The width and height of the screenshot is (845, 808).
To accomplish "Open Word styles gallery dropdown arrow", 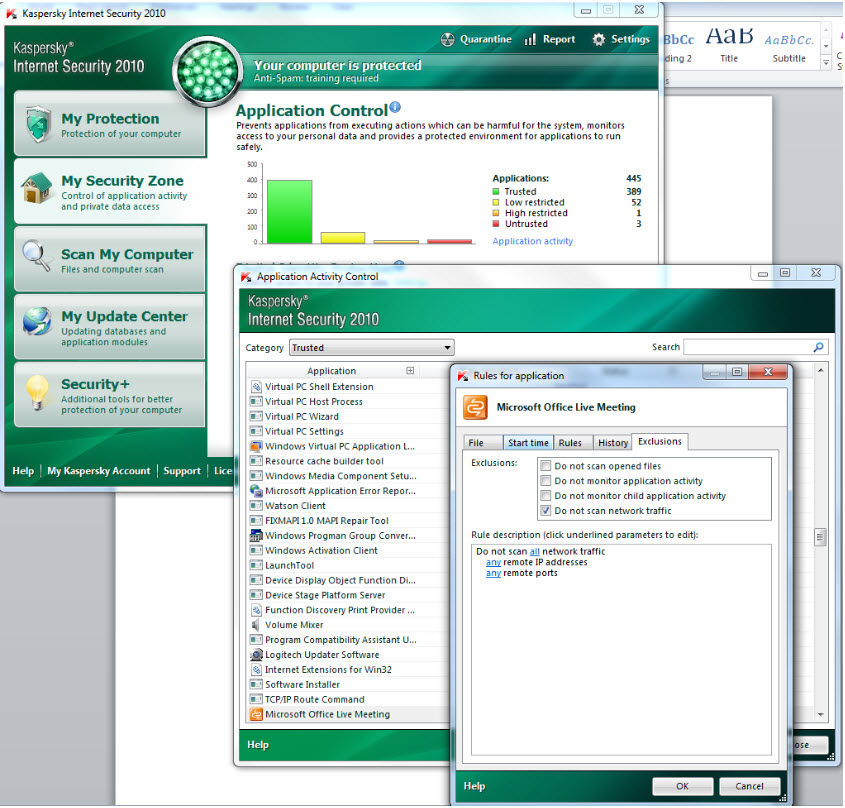I will (826, 62).
